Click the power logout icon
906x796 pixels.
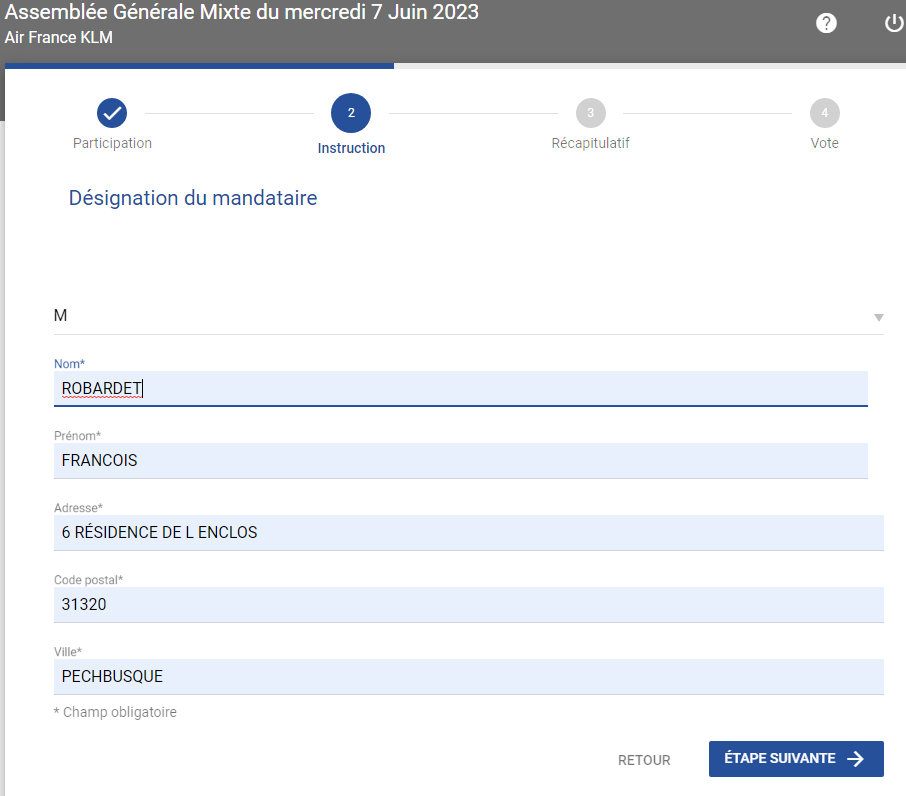click(894, 23)
